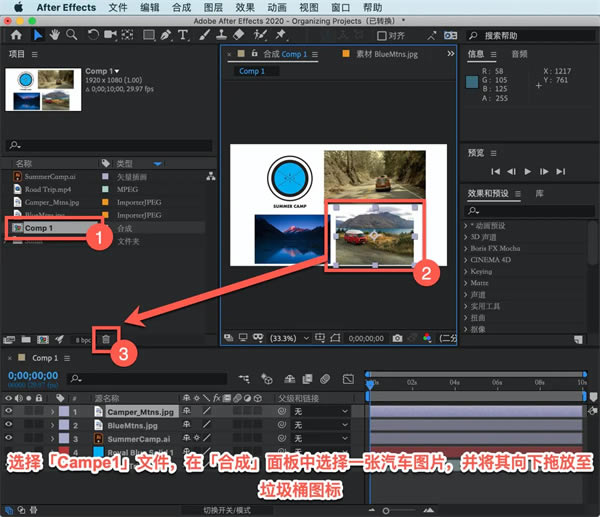The height and width of the screenshot is (517, 600).
Task: Click the 搜索帮助 search field
Action: (x=531, y=36)
